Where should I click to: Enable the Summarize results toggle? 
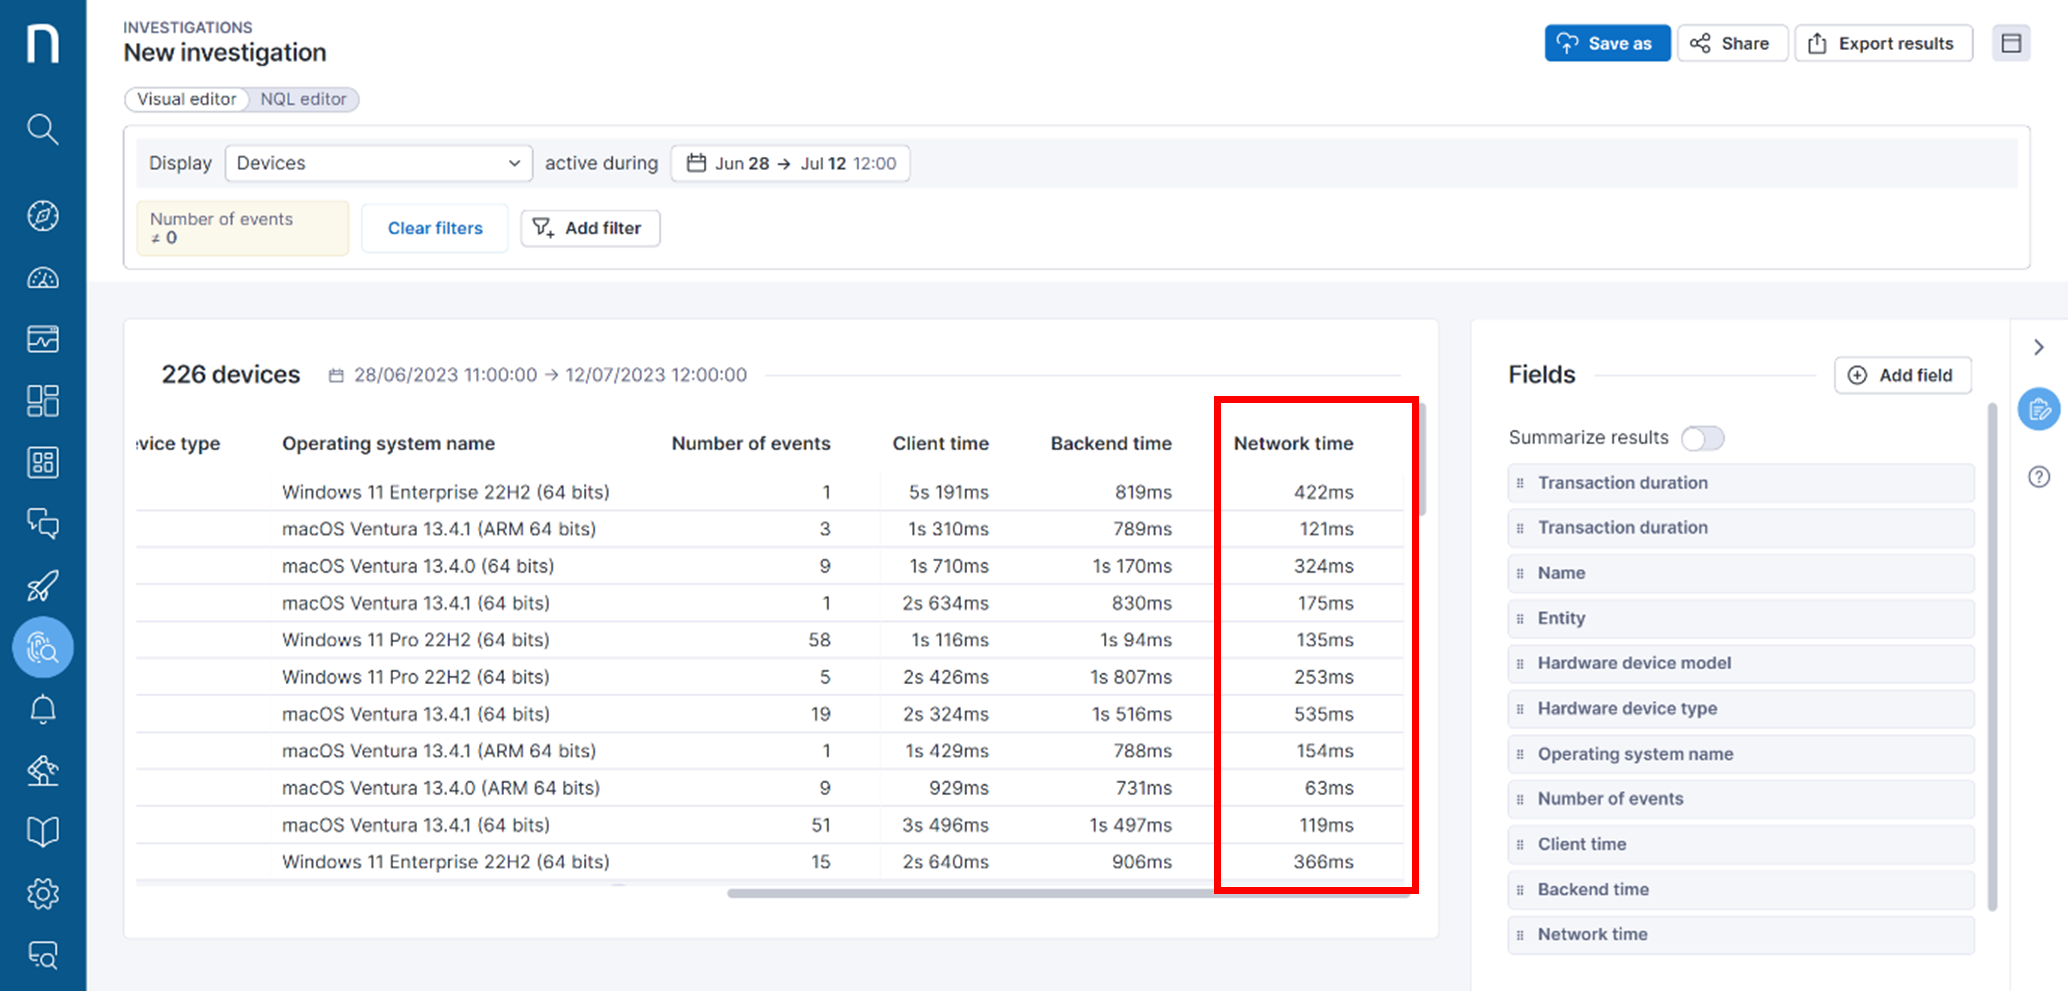point(1702,437)
